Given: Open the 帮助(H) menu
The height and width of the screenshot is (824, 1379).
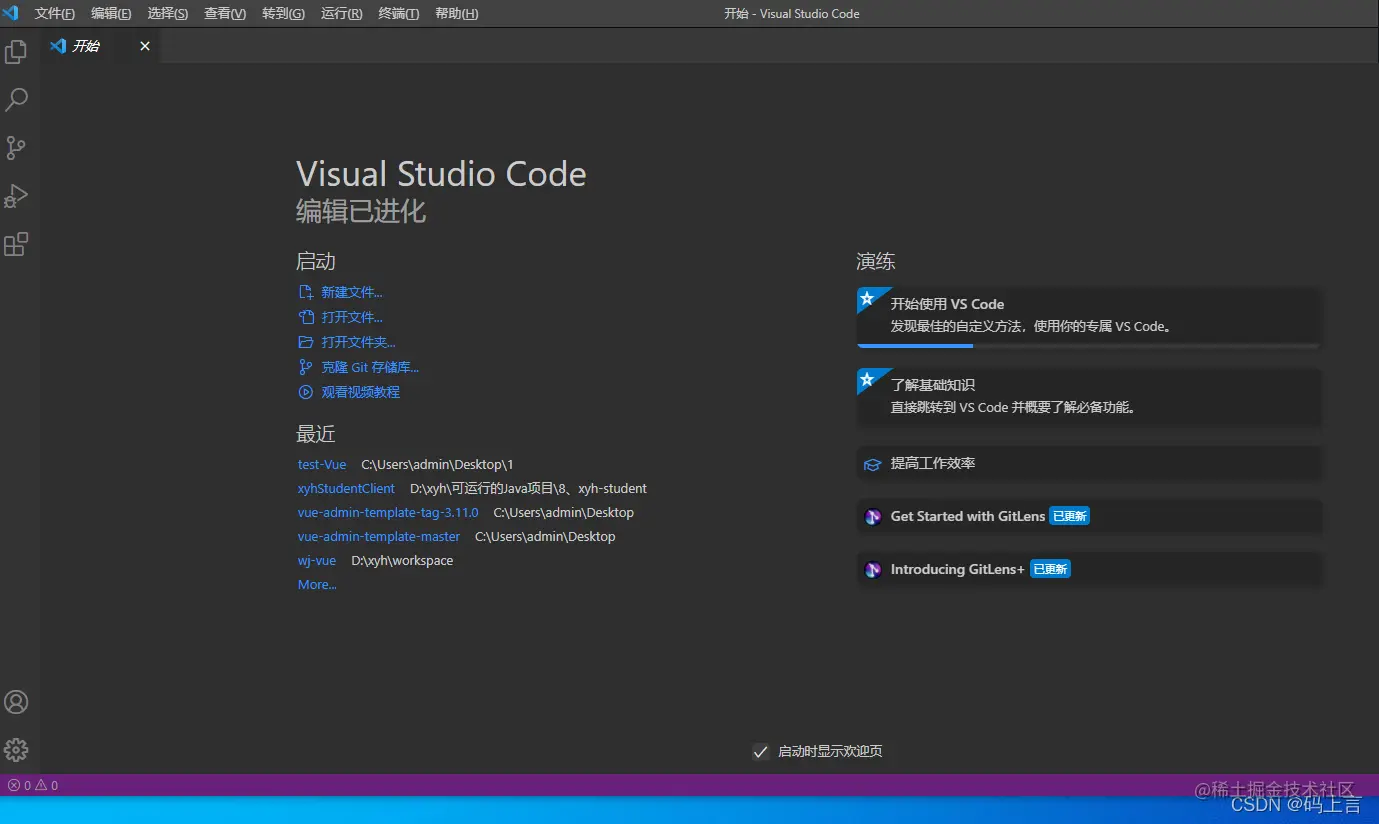Looking at the screenshot, I should click(x=457, y=14).
